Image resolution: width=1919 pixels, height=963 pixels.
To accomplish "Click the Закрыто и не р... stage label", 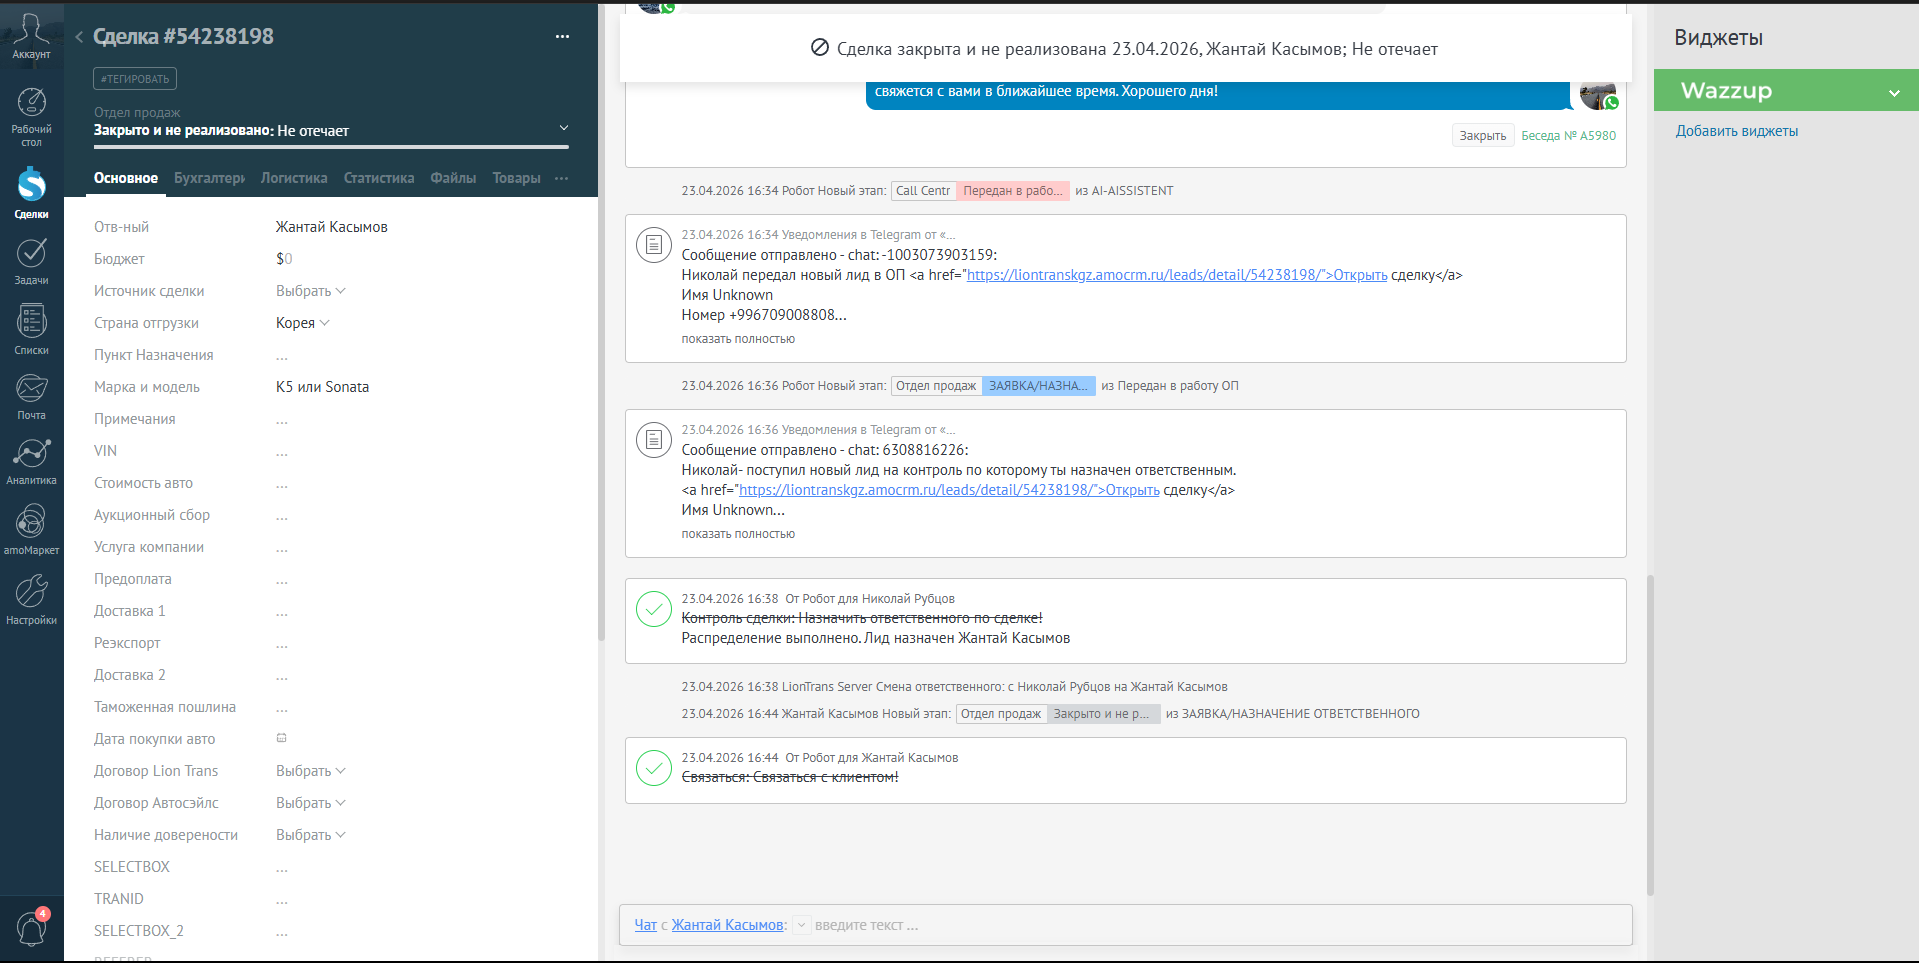I will point(1103,714).
